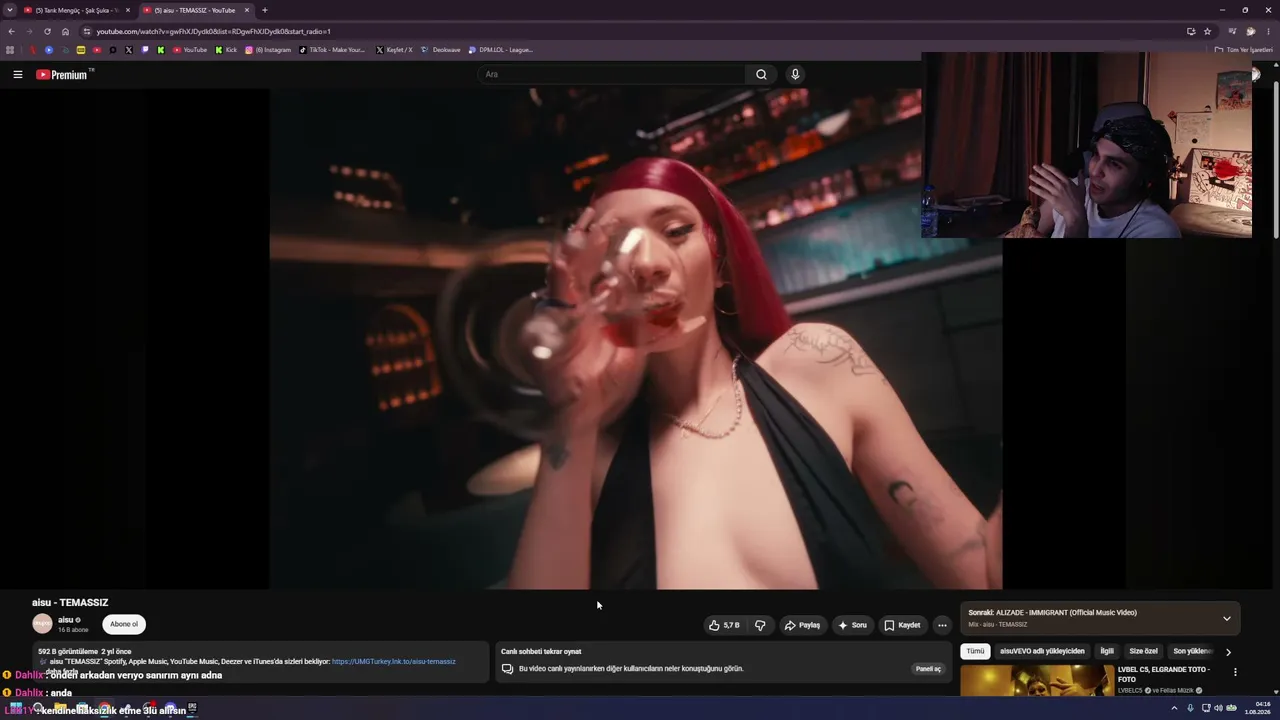Dislike the aisu - TEMASSIZ video
Image resolution: width=1280 pixels, height=720 pixels.
tap(760, 625)
